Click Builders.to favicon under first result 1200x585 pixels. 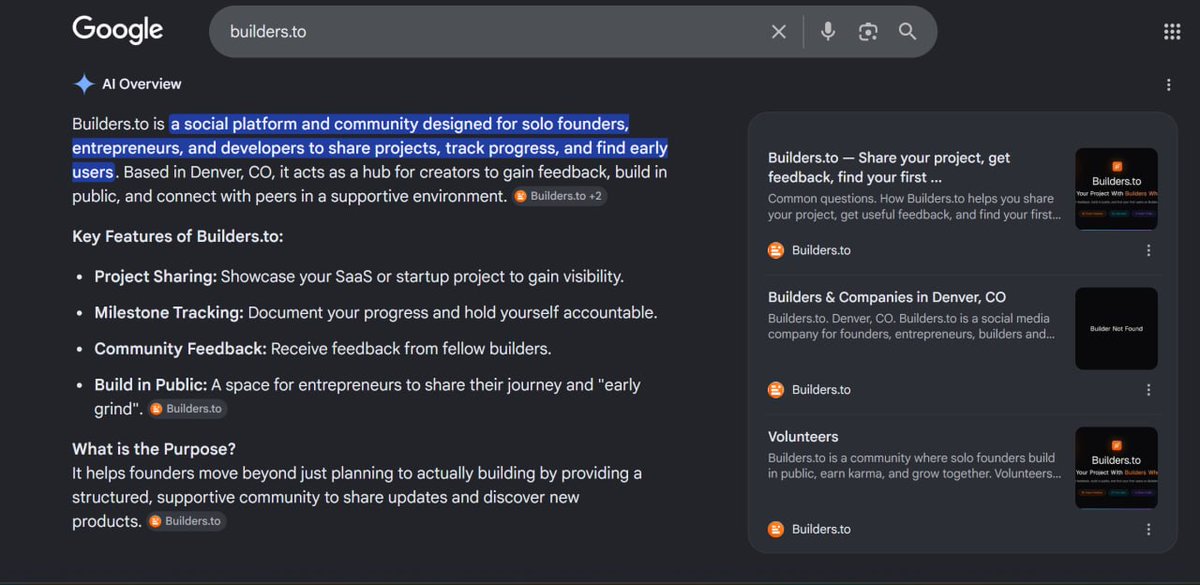pyautogui.click(x=776, y=250)
